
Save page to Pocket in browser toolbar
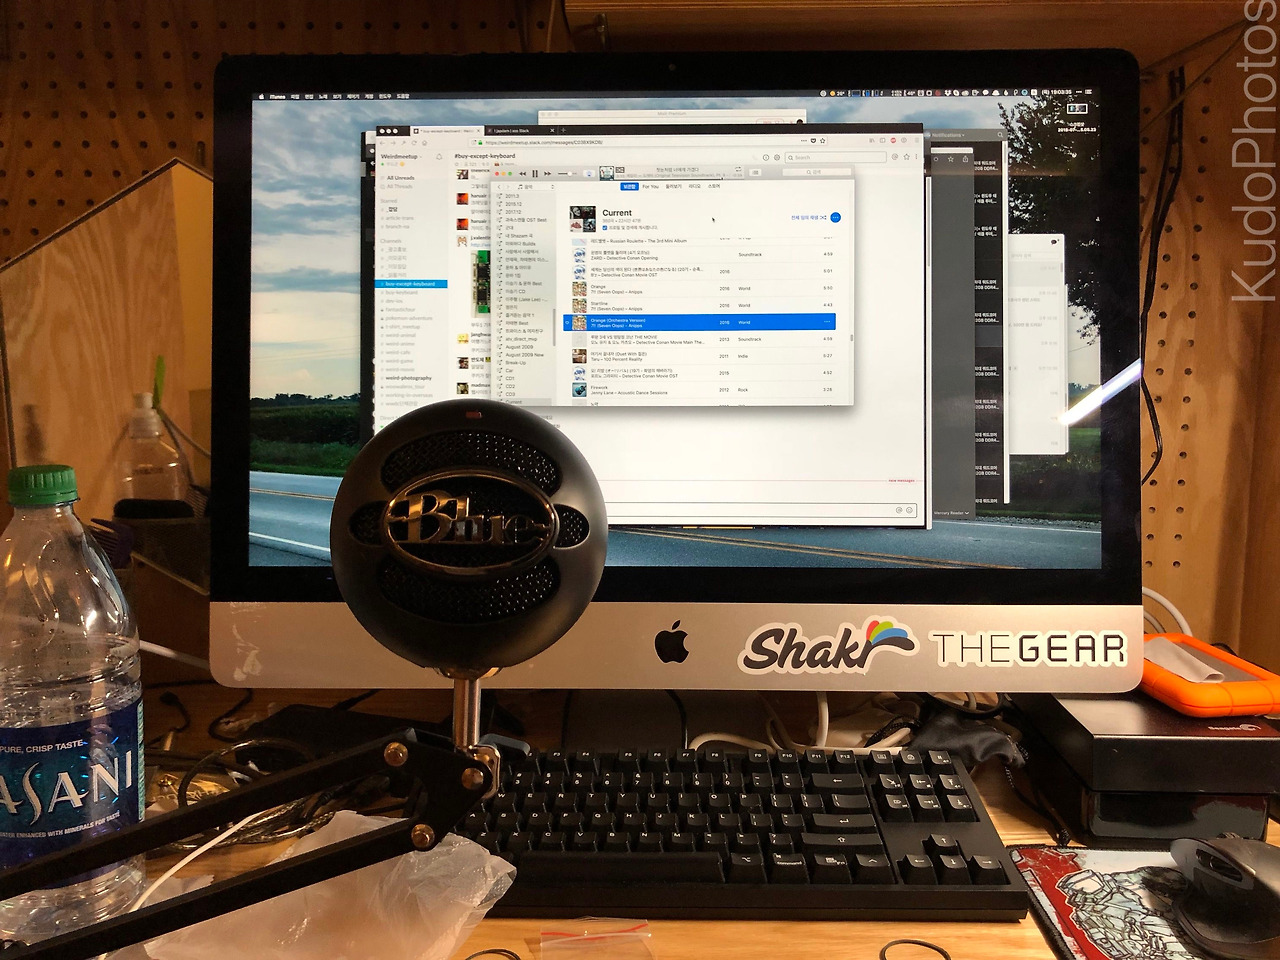pyautogui.click(x=814, y=141)
